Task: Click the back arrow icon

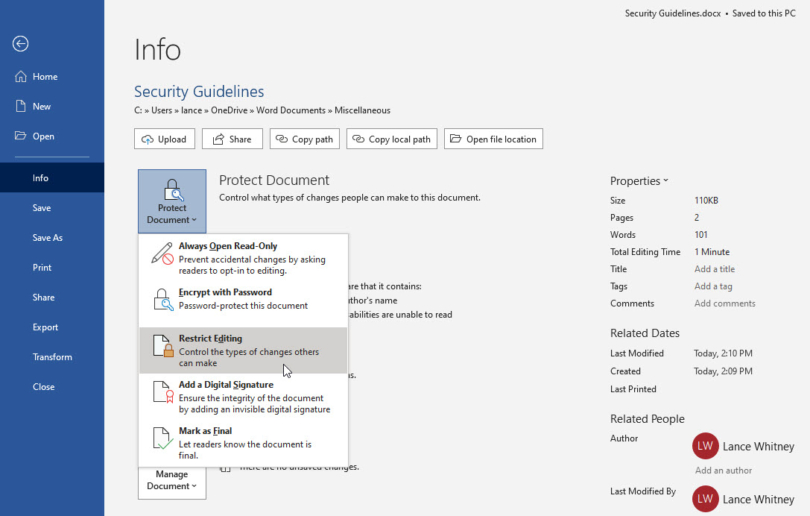Action: [x=20, y=43]
